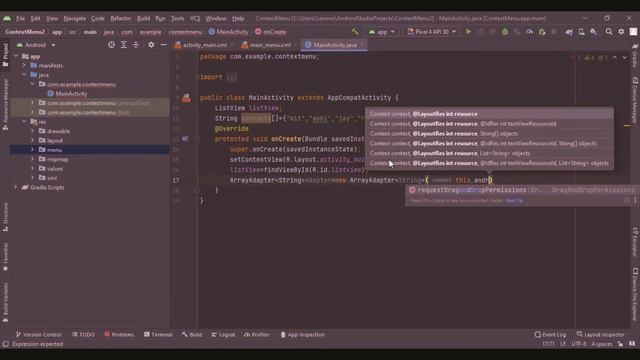Open the Problems tool window
Screen dimensions: 640x360
pyautogui.click(x=119, y=335)
